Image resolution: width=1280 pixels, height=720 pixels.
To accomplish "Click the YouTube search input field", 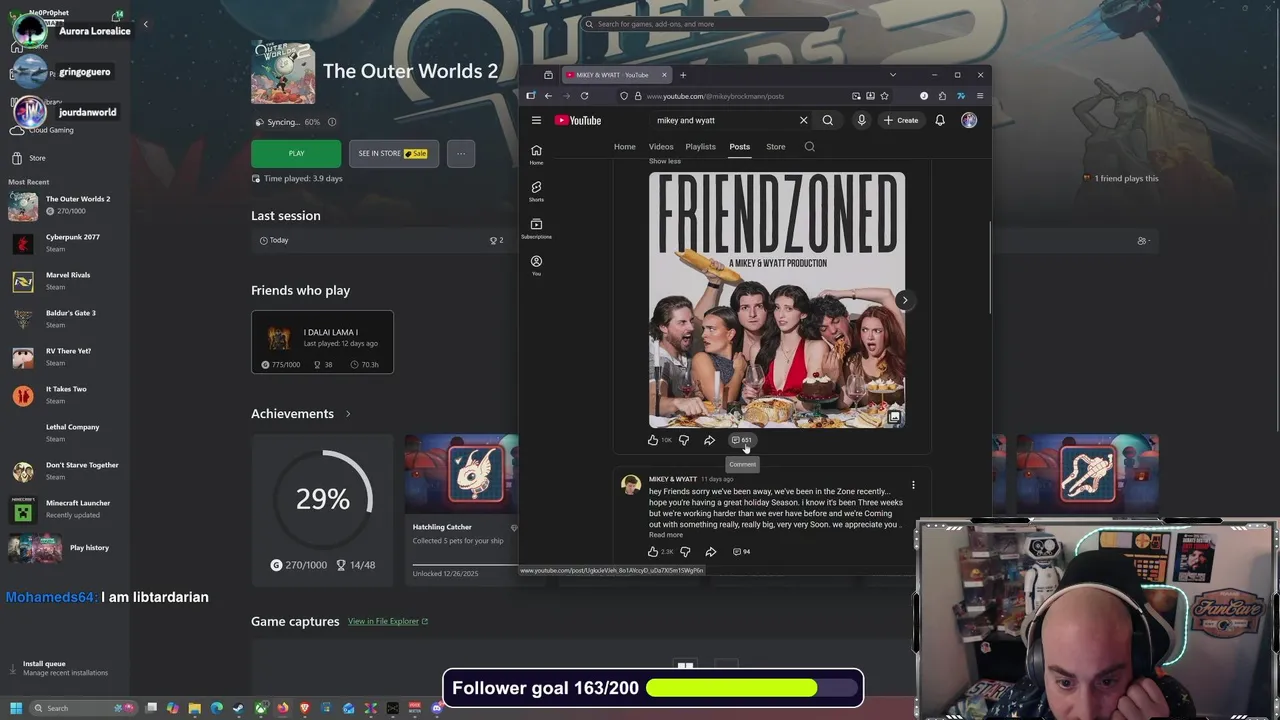I will click(723, 120).
